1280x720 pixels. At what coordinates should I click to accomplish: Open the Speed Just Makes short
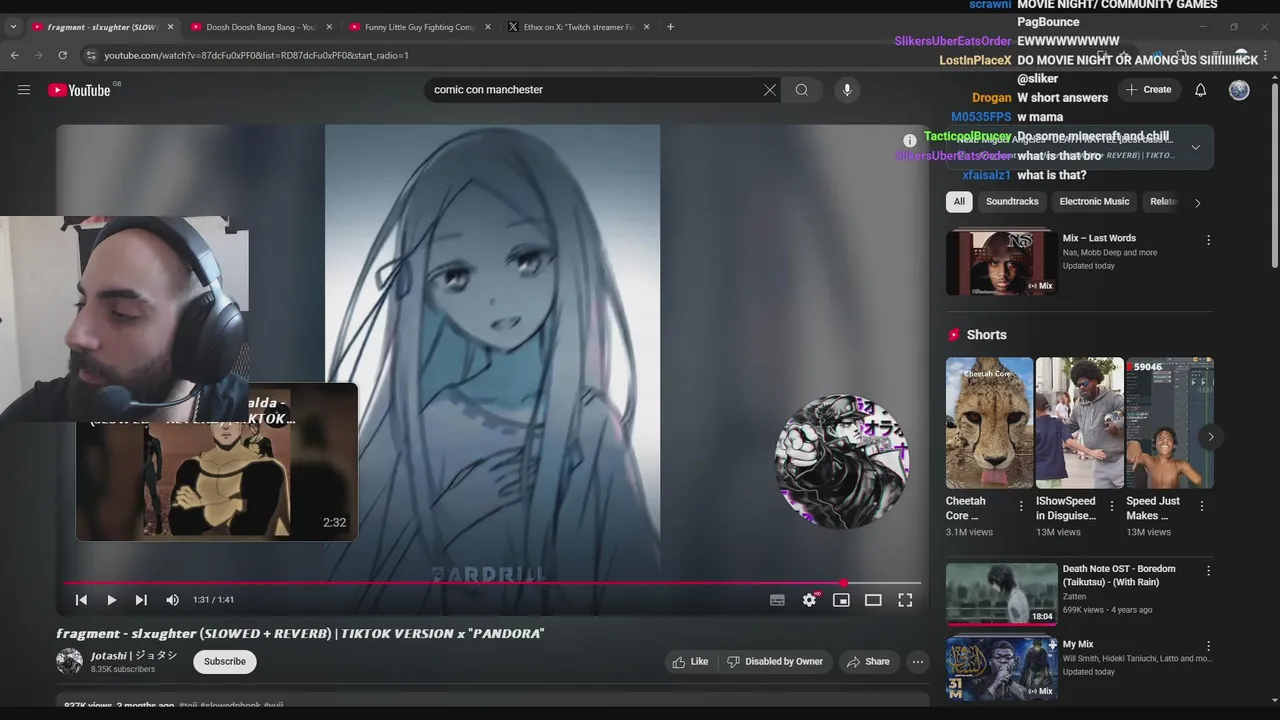click(1169, 423)
